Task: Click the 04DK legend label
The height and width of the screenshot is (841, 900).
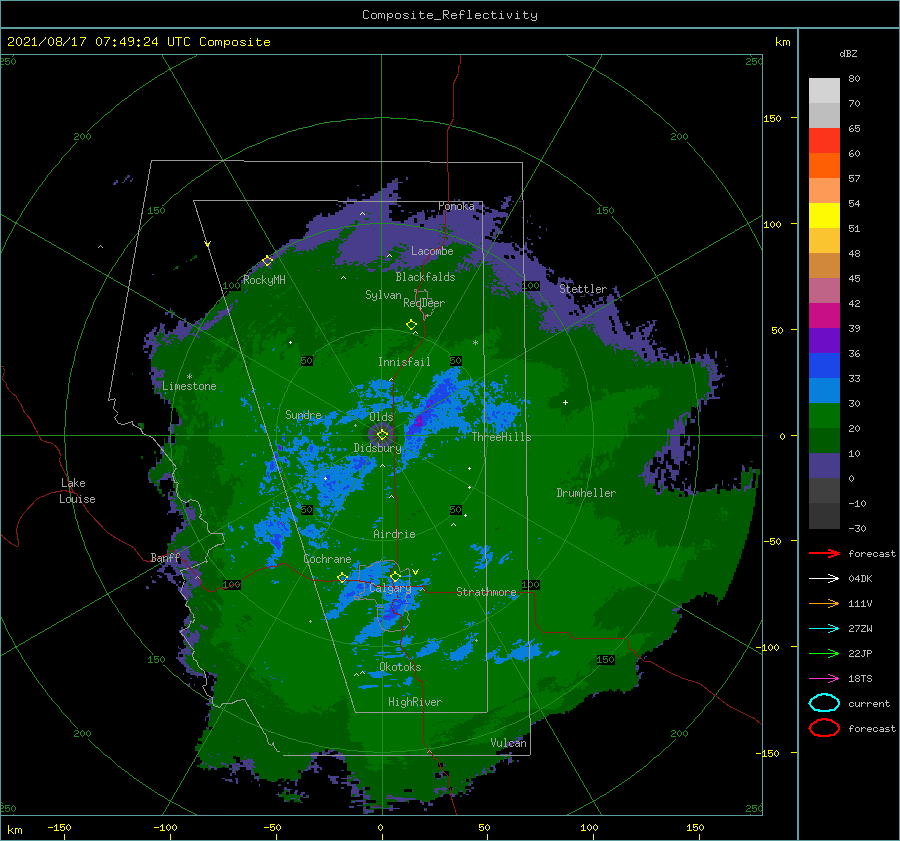Action: click(x=860, y=579)
